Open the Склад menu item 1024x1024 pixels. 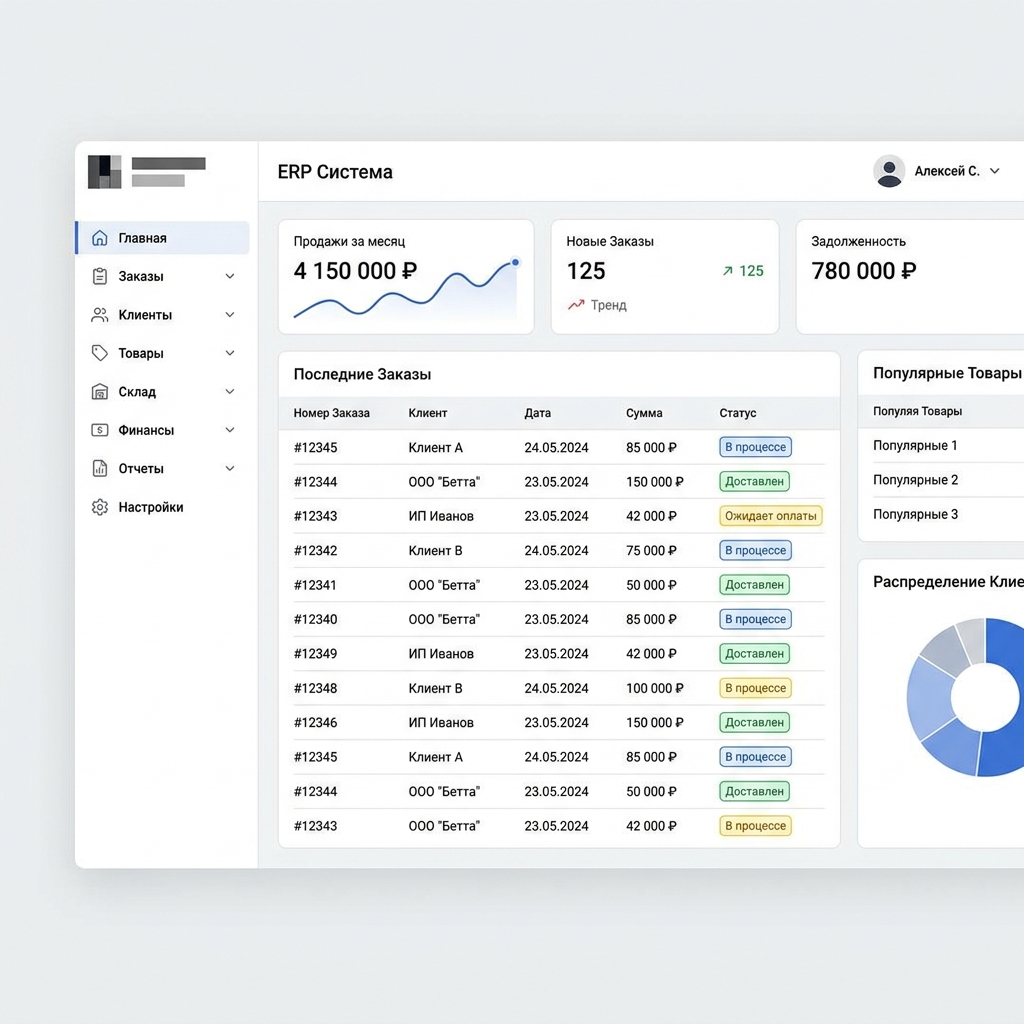click(163, 392)
